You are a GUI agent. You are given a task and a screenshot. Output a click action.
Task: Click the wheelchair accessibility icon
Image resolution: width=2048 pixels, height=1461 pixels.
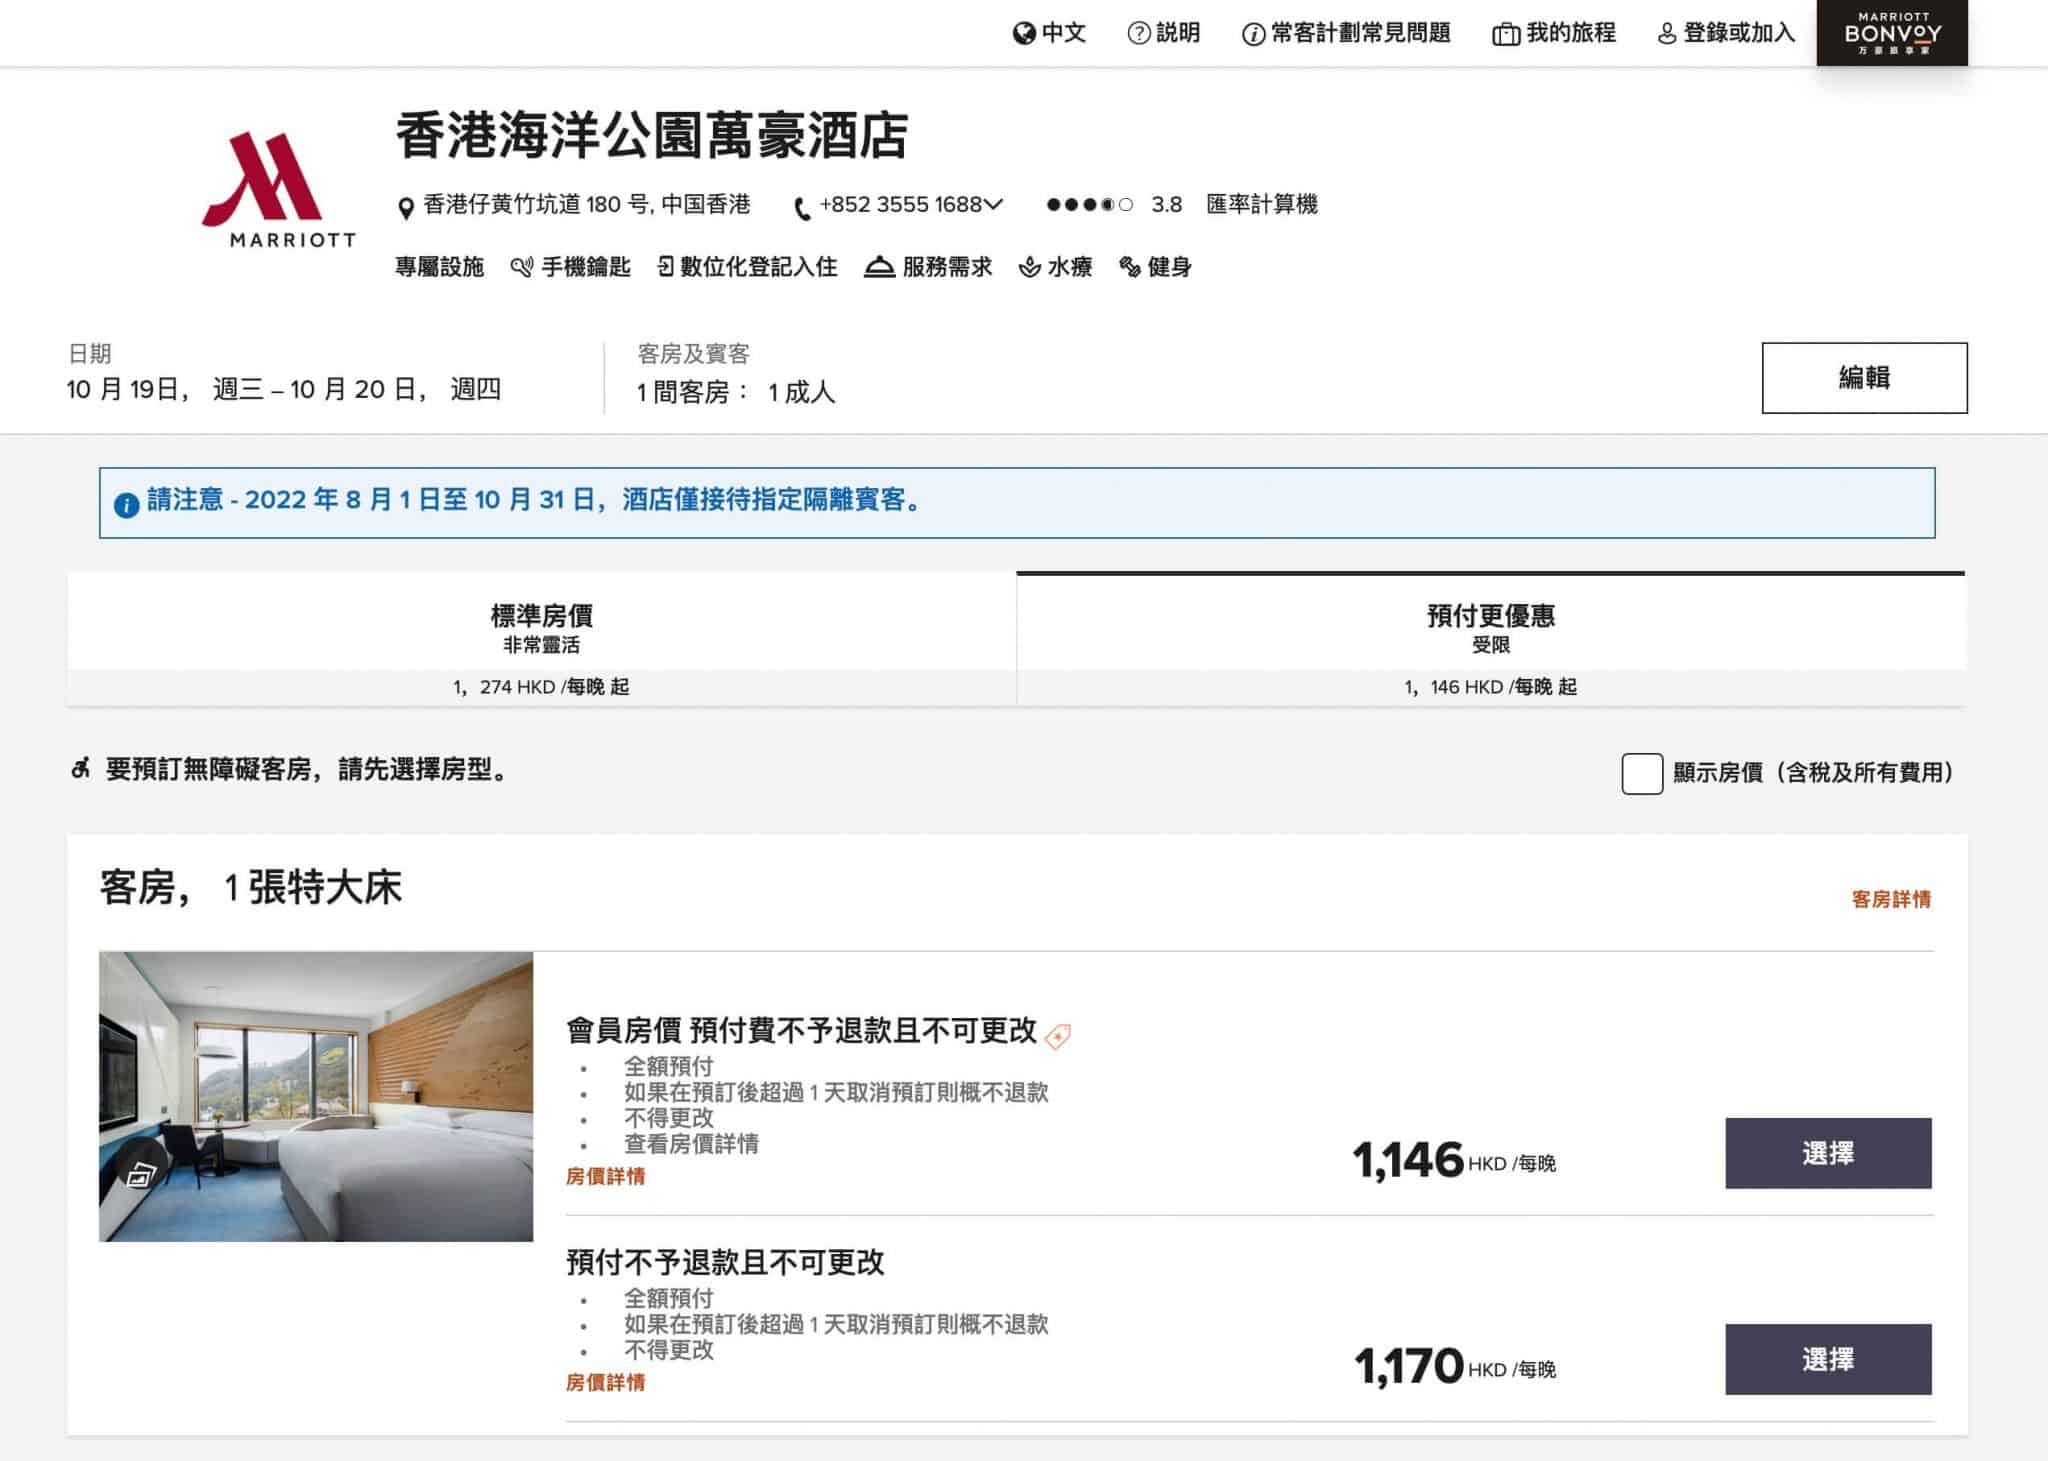tap(81, 769)
